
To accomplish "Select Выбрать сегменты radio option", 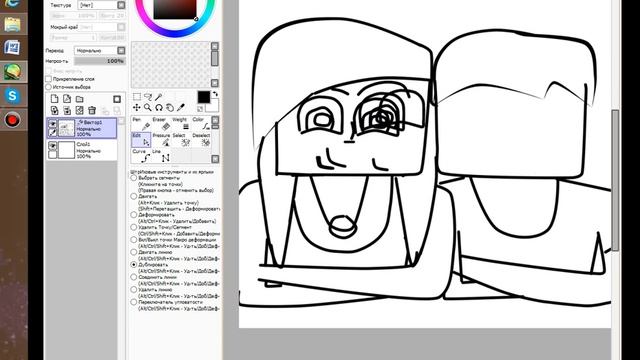I will pos(133,178).
